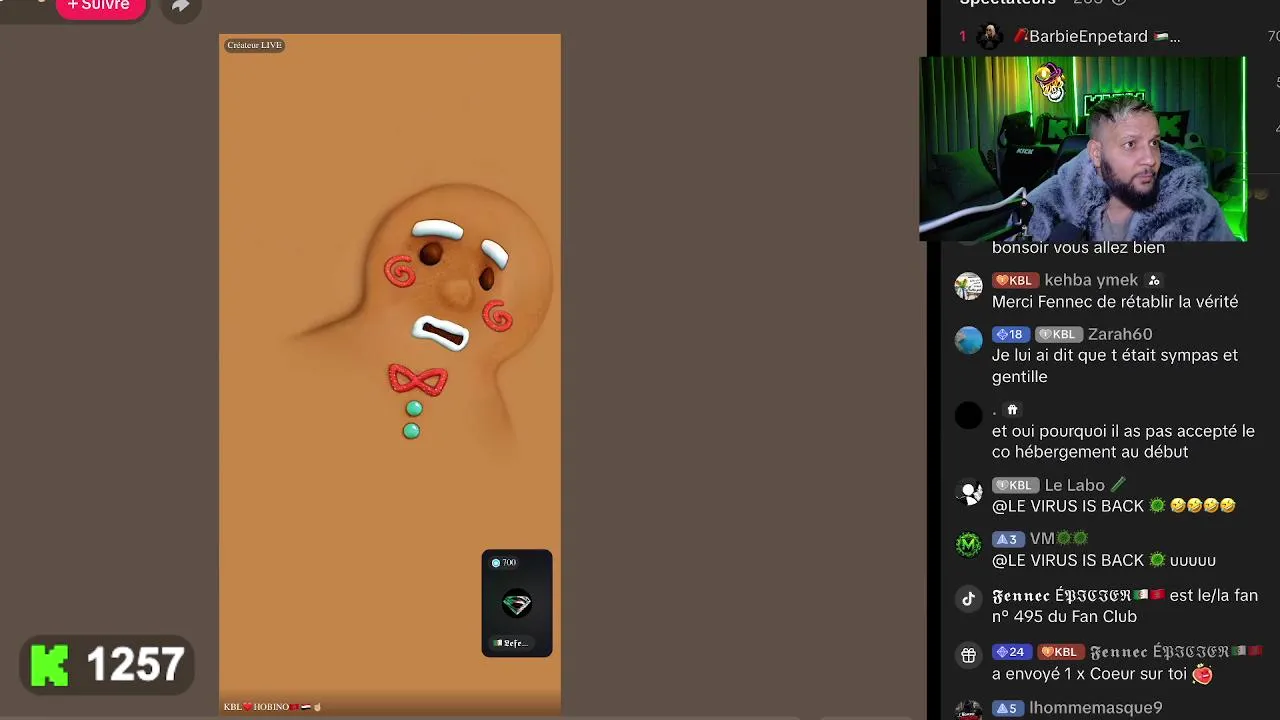Image resolution: width=1280 pixels, height=720 pixels.
Task: Click the KBL badge beside Zarah60
Action: click(x=1058, y=334)
